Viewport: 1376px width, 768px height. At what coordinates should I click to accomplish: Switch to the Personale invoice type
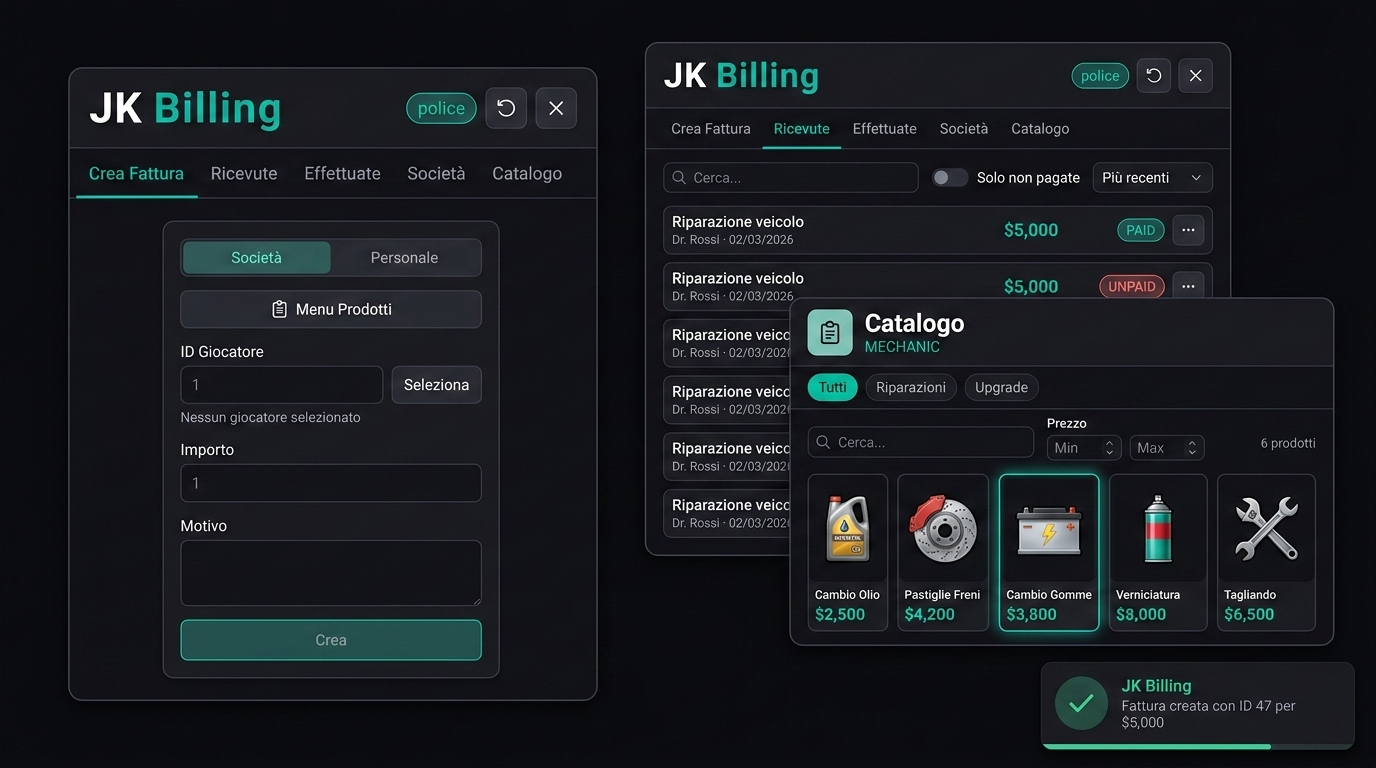click(404, 257)
